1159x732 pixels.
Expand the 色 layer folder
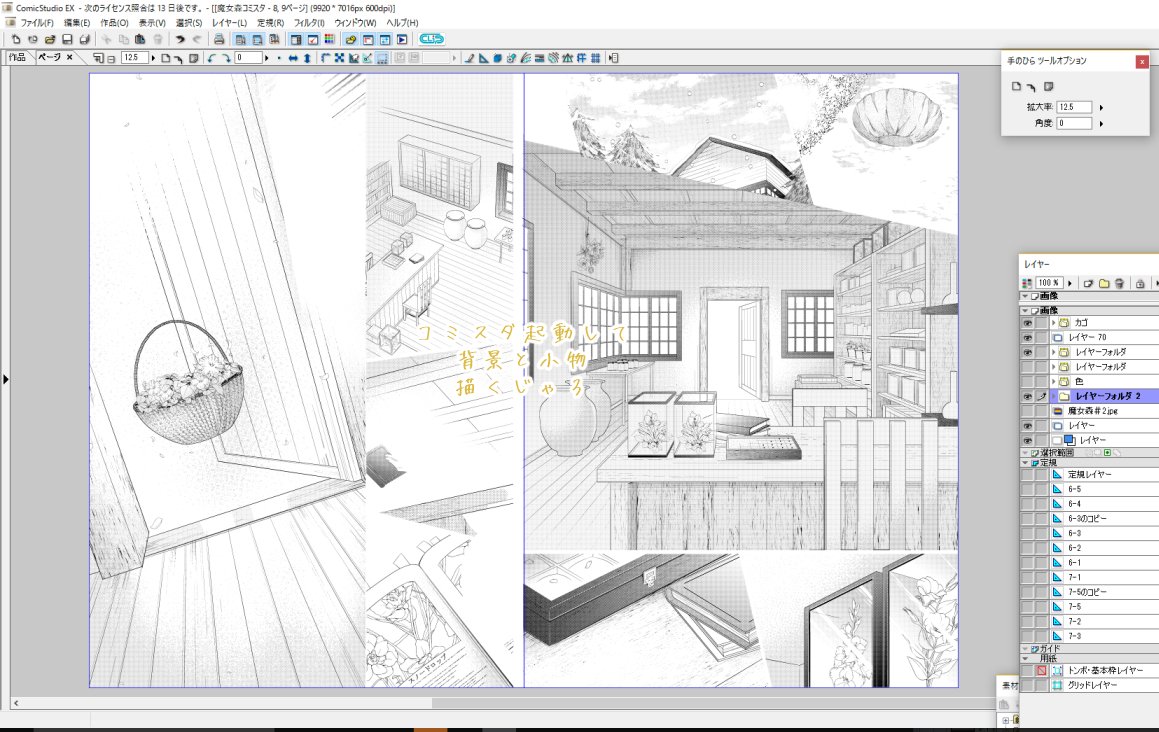pos(1054,382)
